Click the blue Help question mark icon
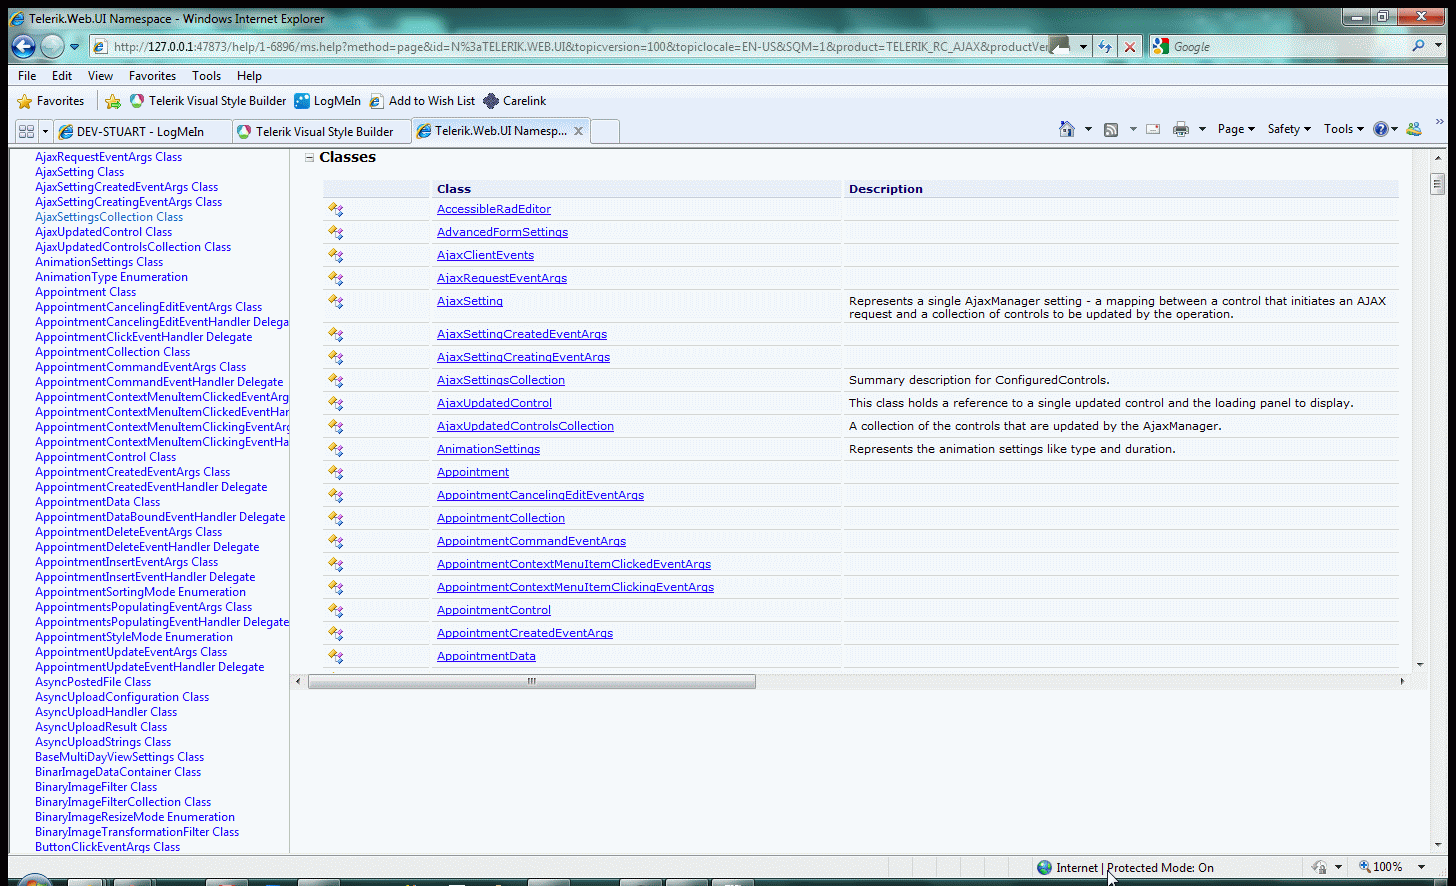The height and width of the screenshot is (886, 1456). coord(1381,129)
